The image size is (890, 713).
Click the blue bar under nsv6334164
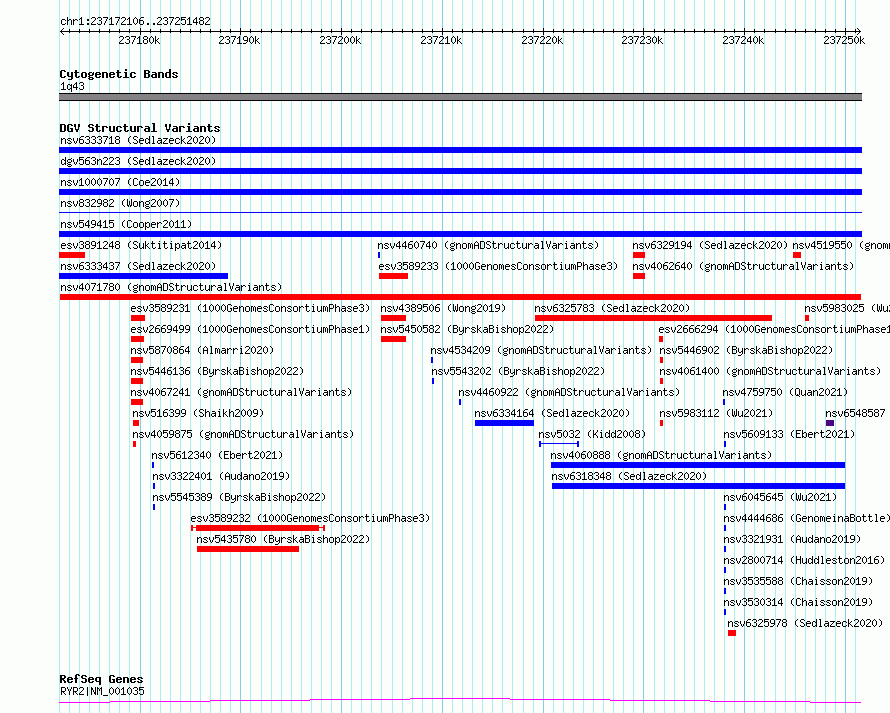505,423
